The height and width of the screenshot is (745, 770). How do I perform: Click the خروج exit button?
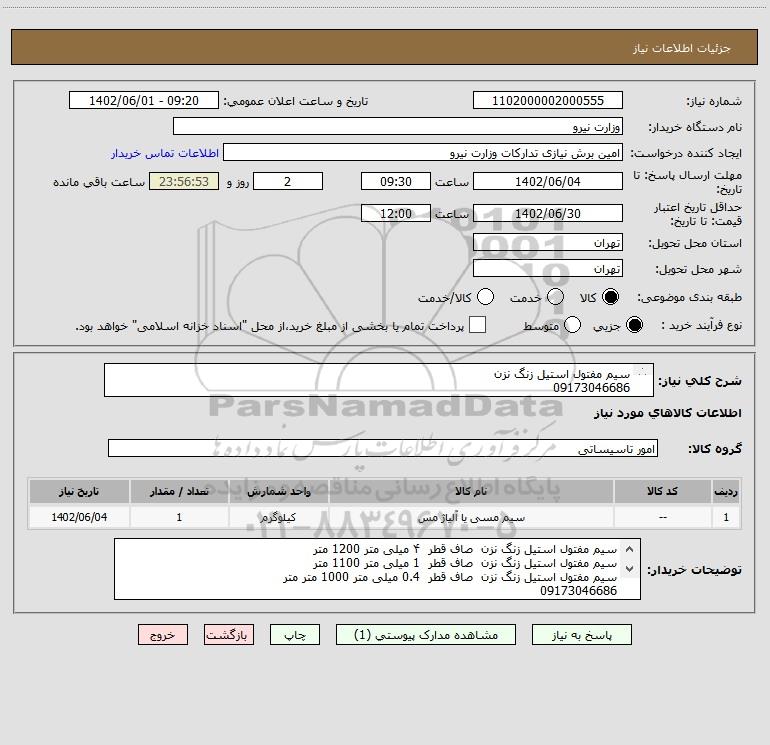tap(163, 635)
